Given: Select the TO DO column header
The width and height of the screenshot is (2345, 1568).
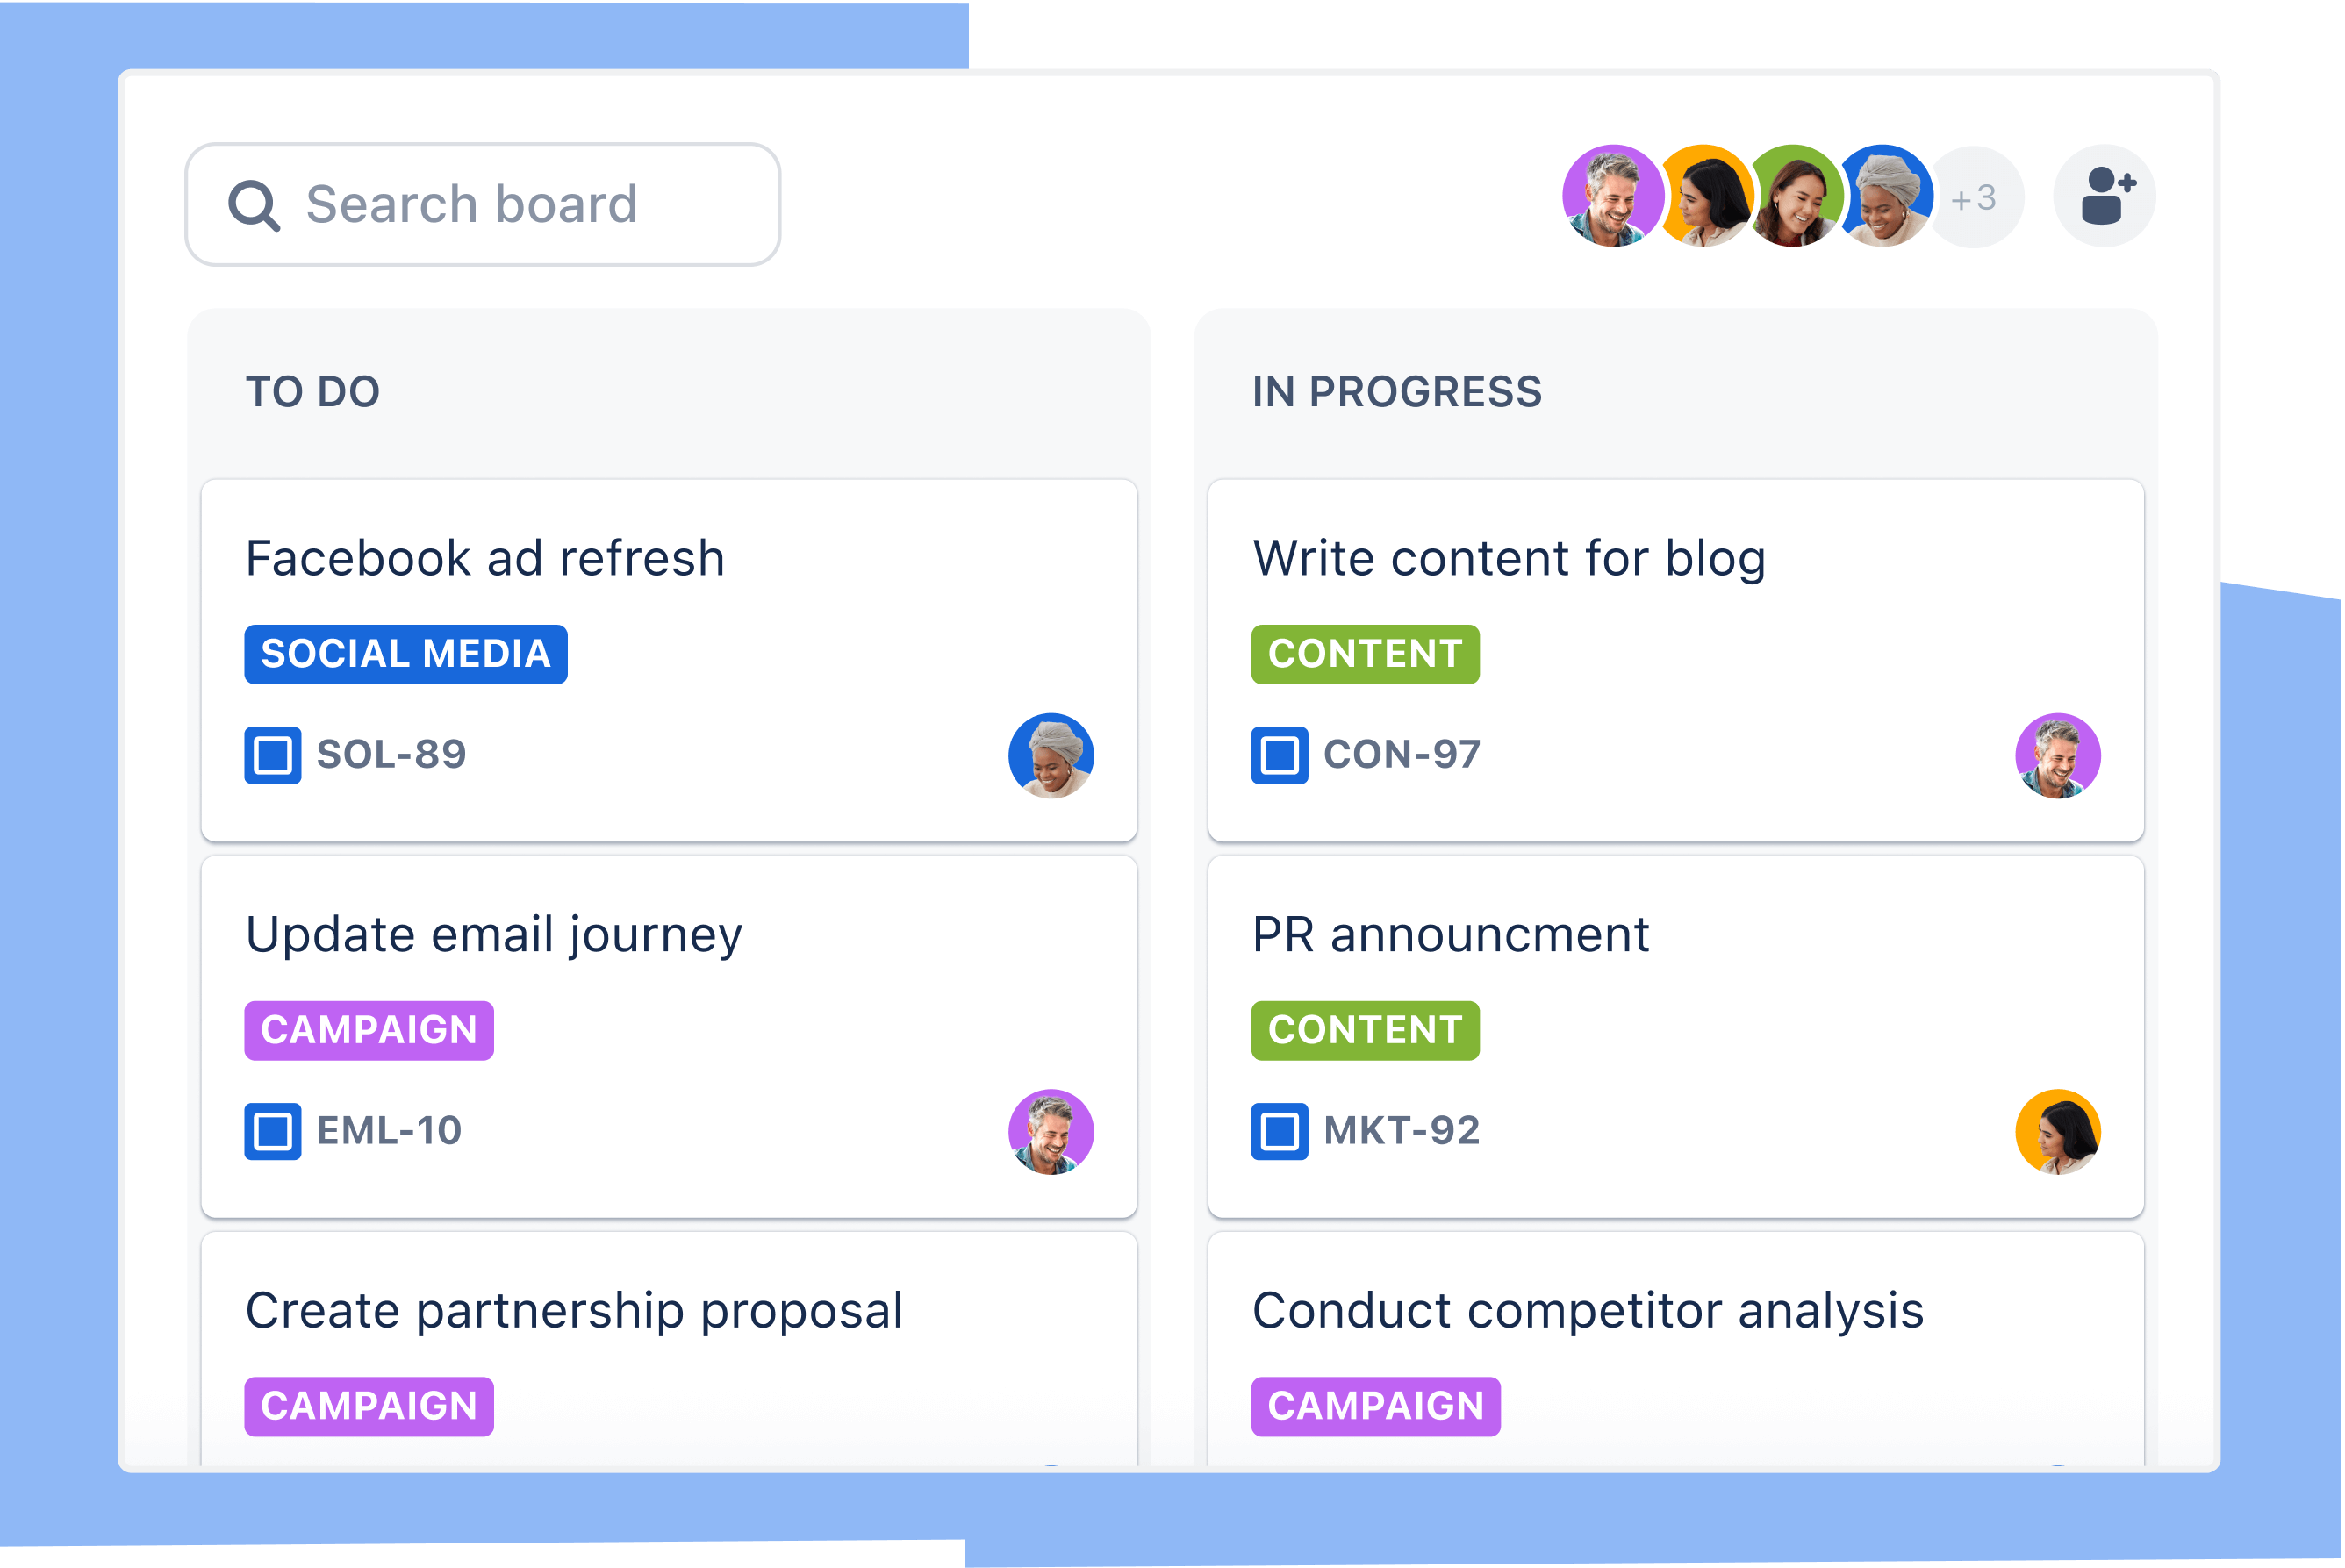Looking at the screenshot, I should (x=317, y=390).
